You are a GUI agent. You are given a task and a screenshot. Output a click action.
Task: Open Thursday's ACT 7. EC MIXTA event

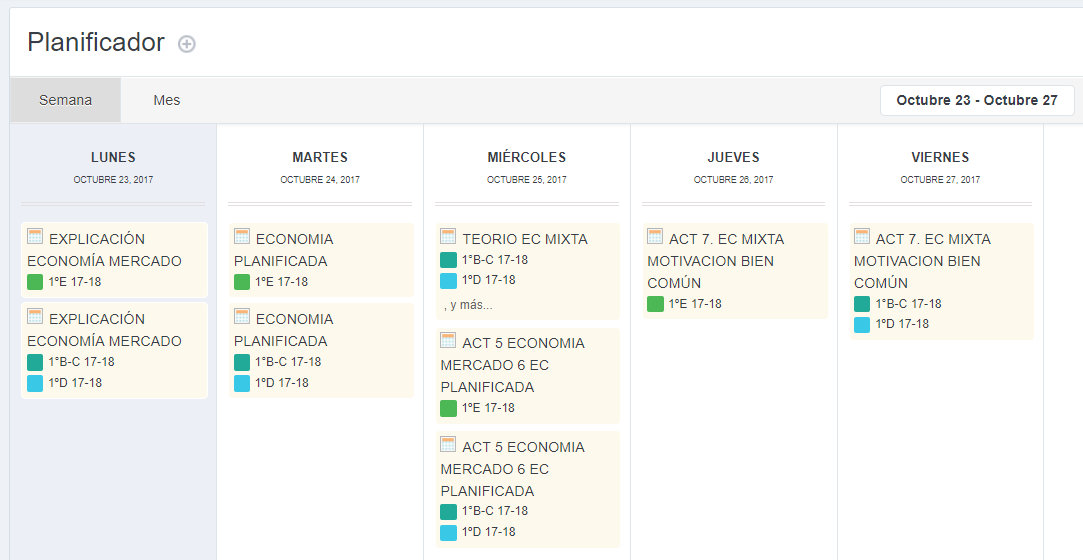pos(735,271)
